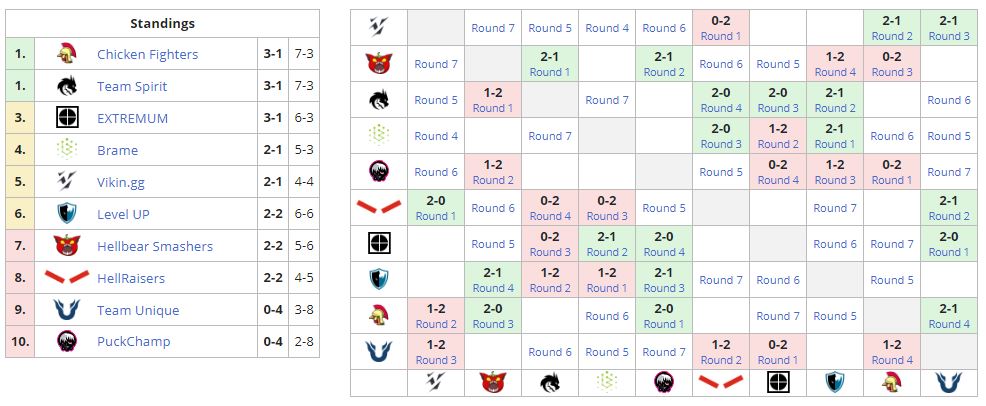Open the Team Spirit team name link
The height and width of the screenshot is (406, 986).
[132, 86]
